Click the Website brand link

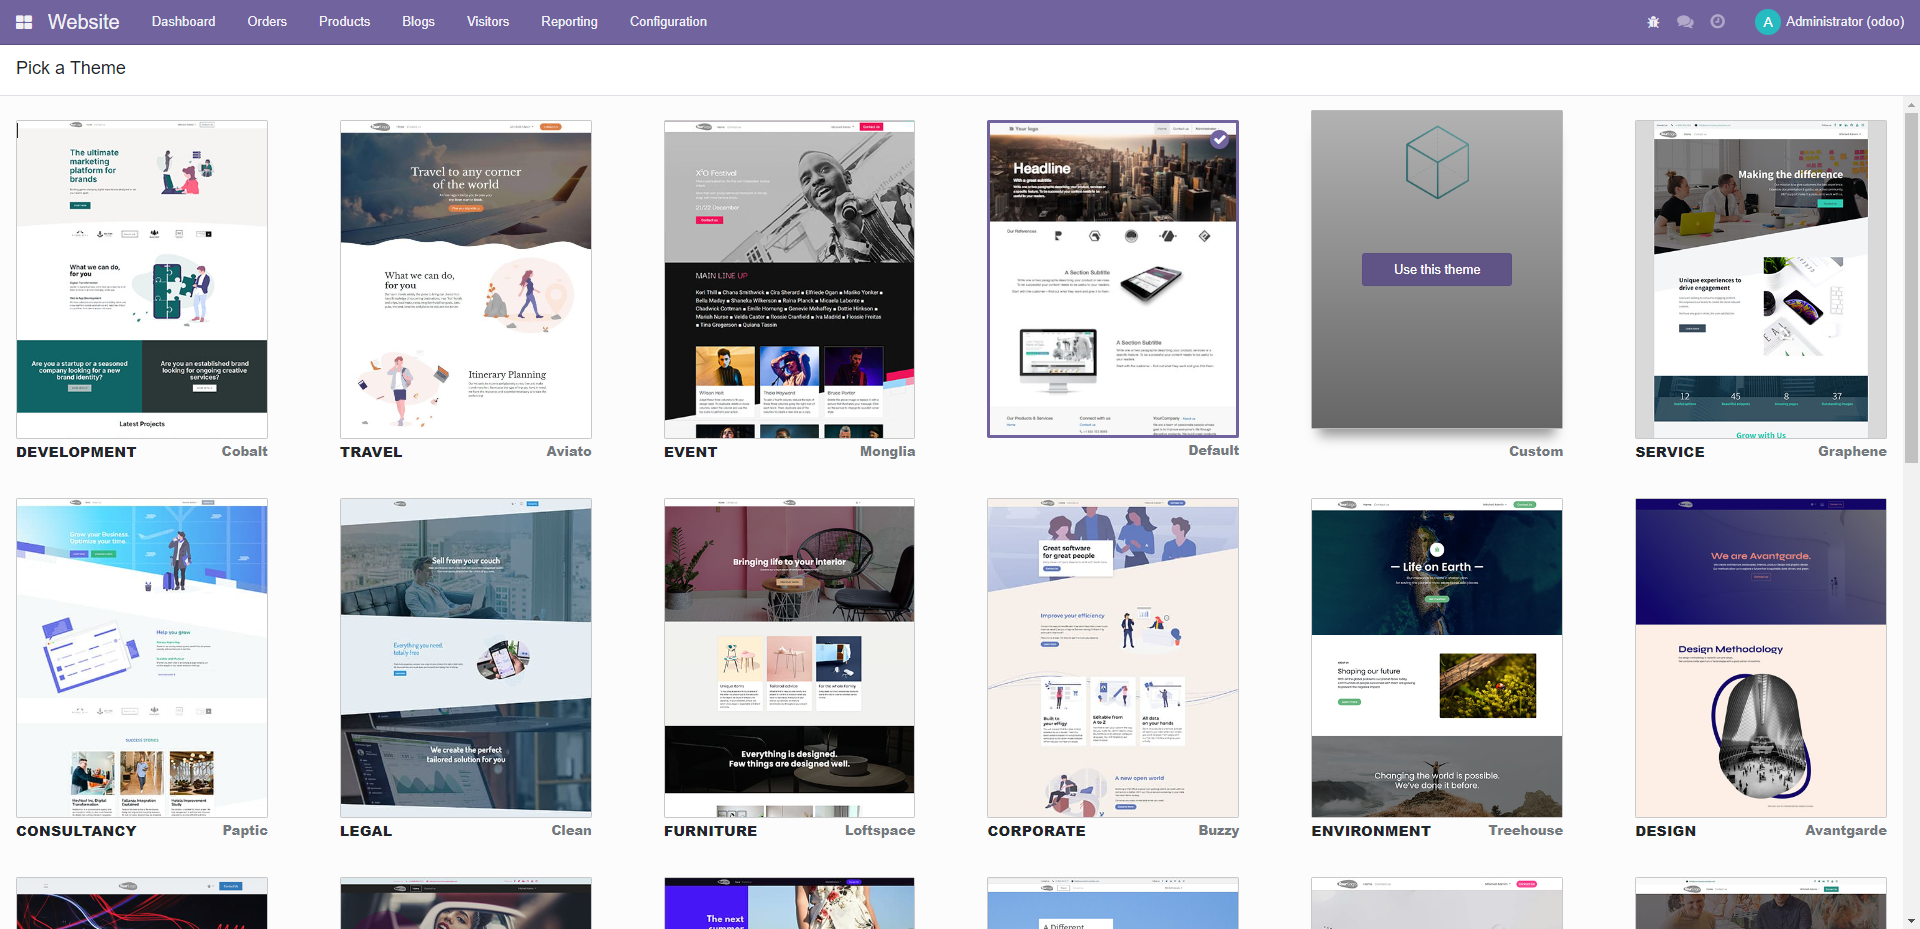[83, 21]
